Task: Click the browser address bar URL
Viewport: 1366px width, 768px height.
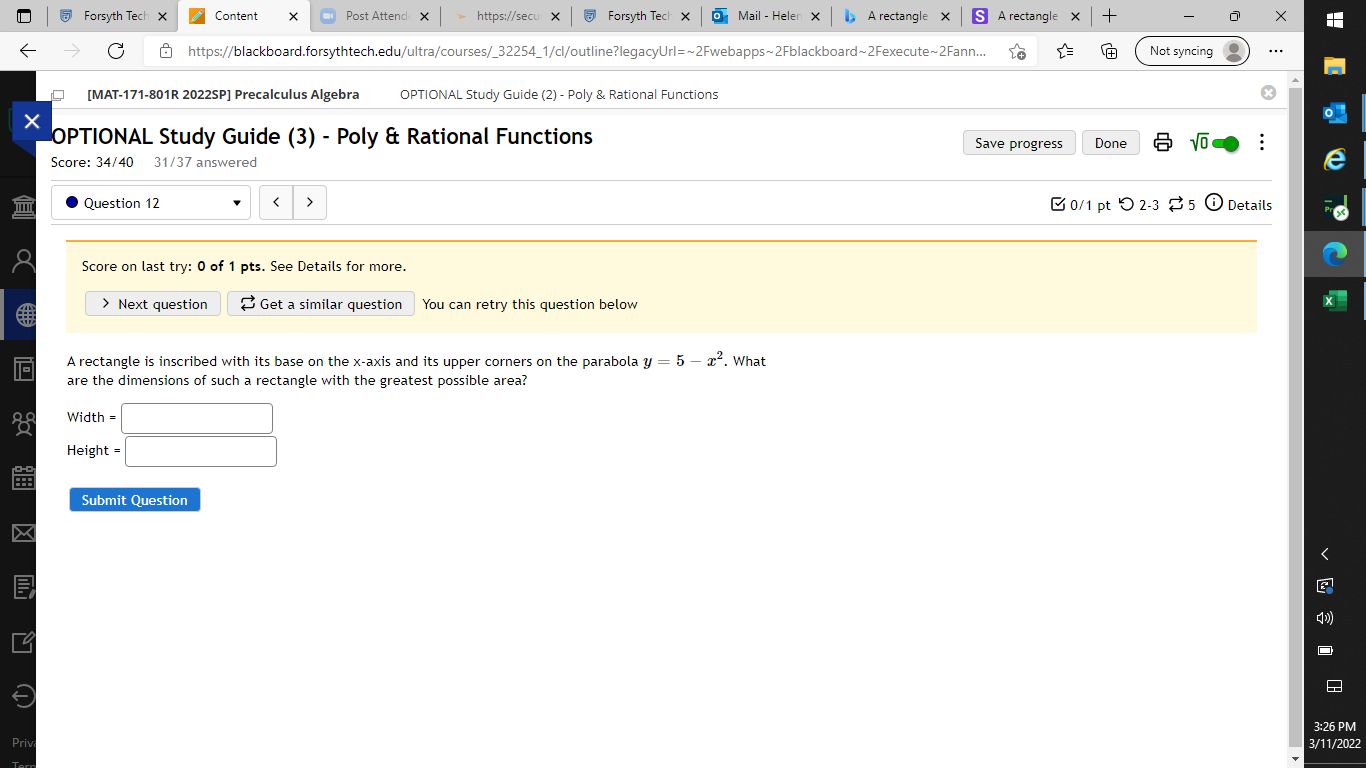Action: [x=586, y=51]
